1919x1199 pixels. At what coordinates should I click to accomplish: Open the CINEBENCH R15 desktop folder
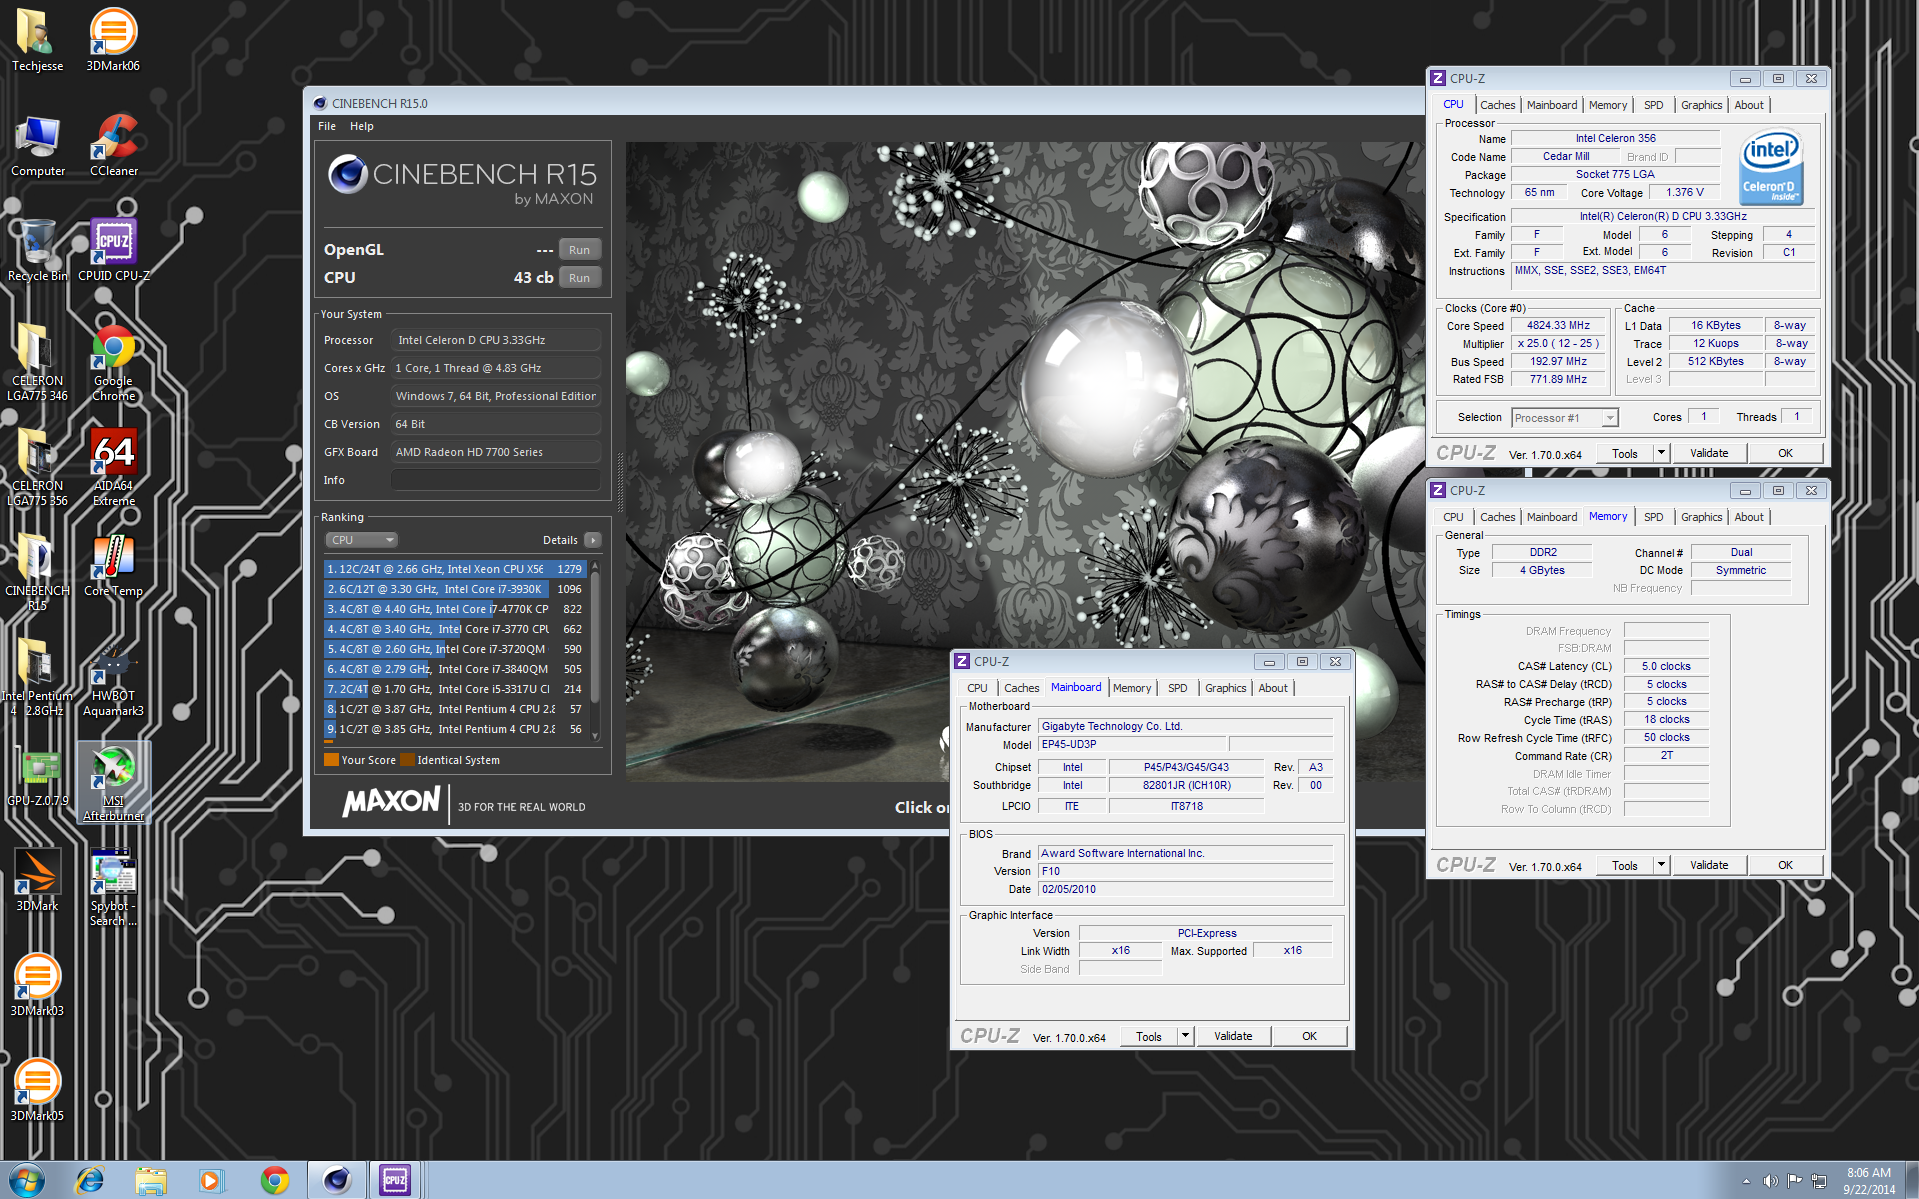tap(37, 572)
